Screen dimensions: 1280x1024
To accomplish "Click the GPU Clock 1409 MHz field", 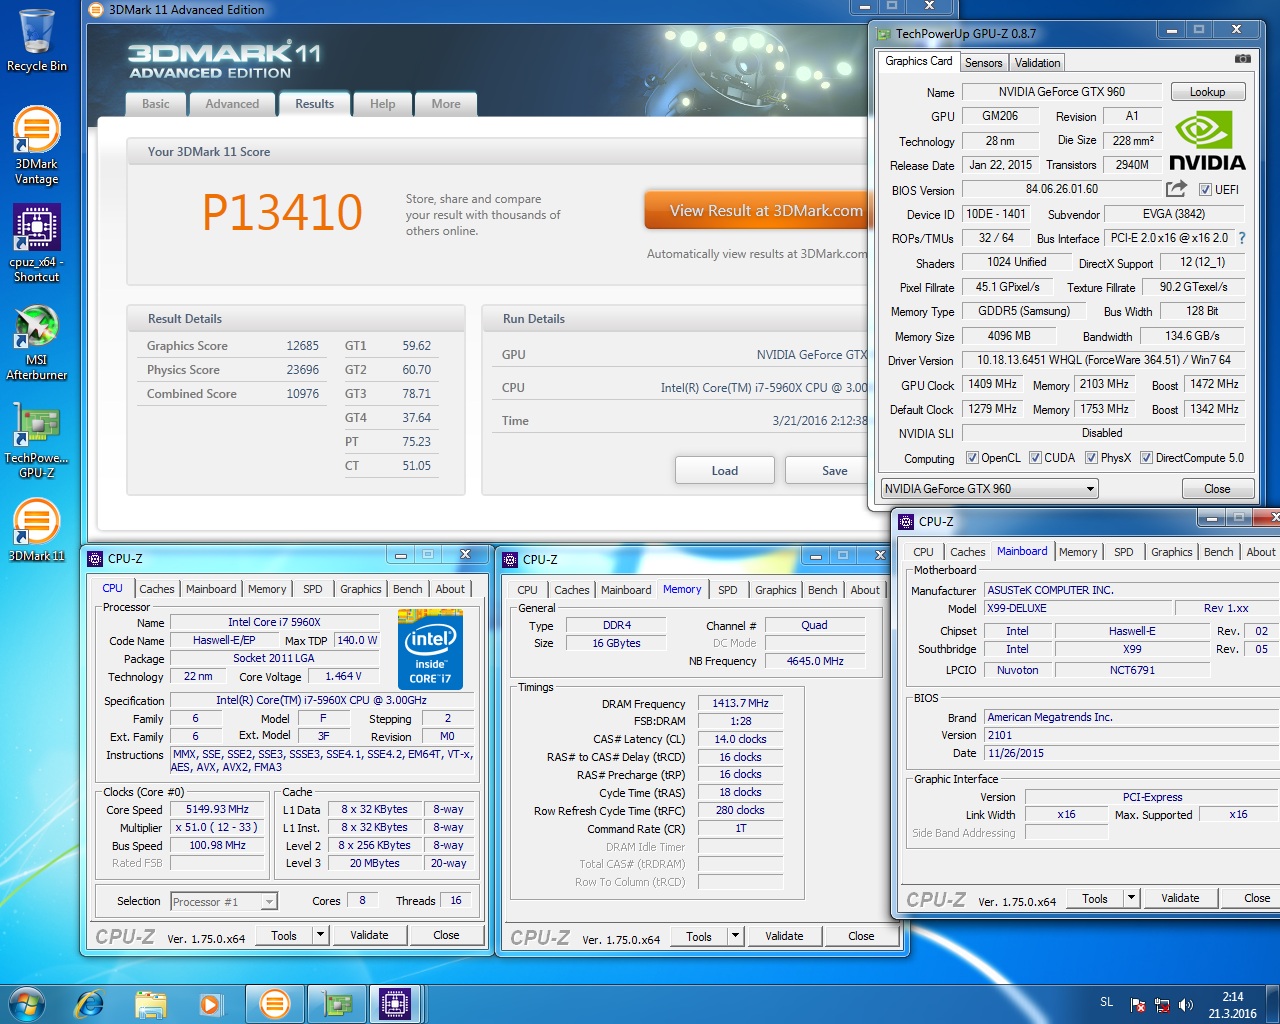I will tap(992, 384).
